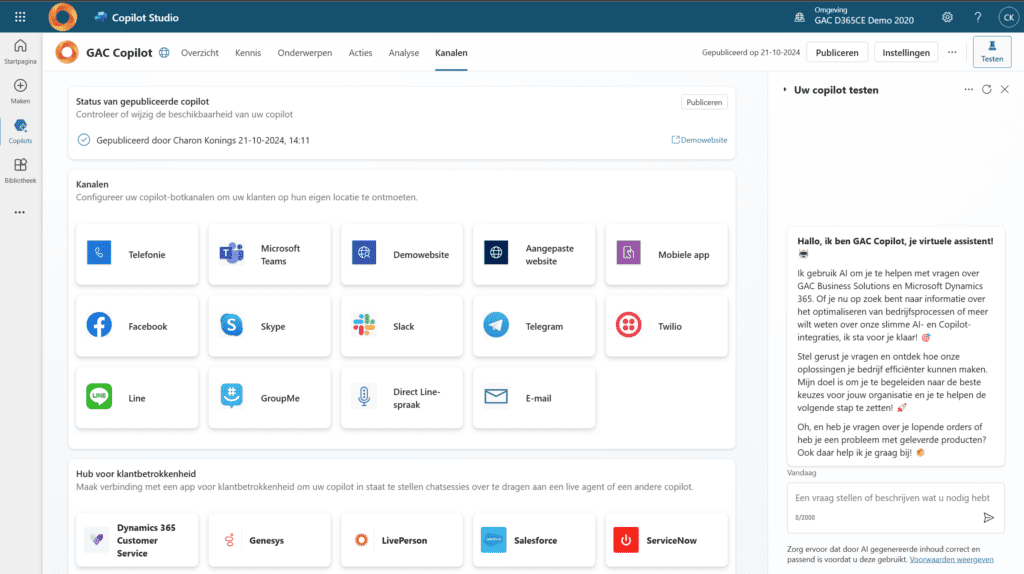Select the Telegram channel

(534, 326)
